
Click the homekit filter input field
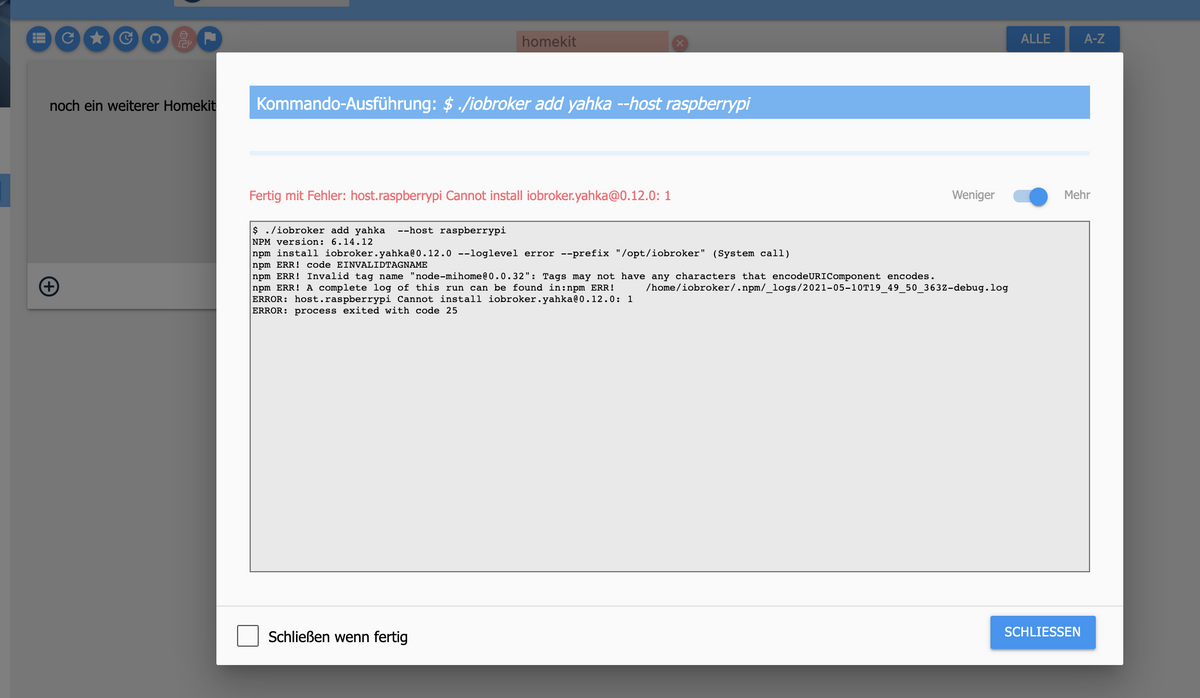pos(592,42)
